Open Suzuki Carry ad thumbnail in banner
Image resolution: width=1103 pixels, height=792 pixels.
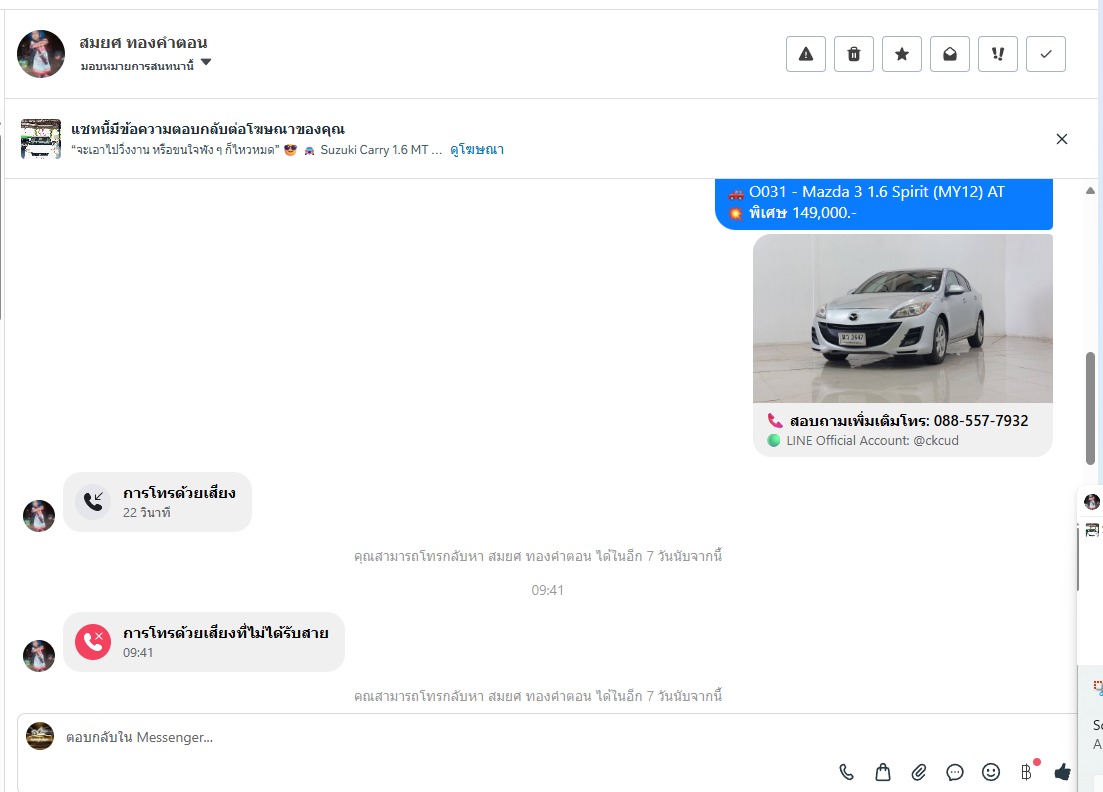point(41,139)
